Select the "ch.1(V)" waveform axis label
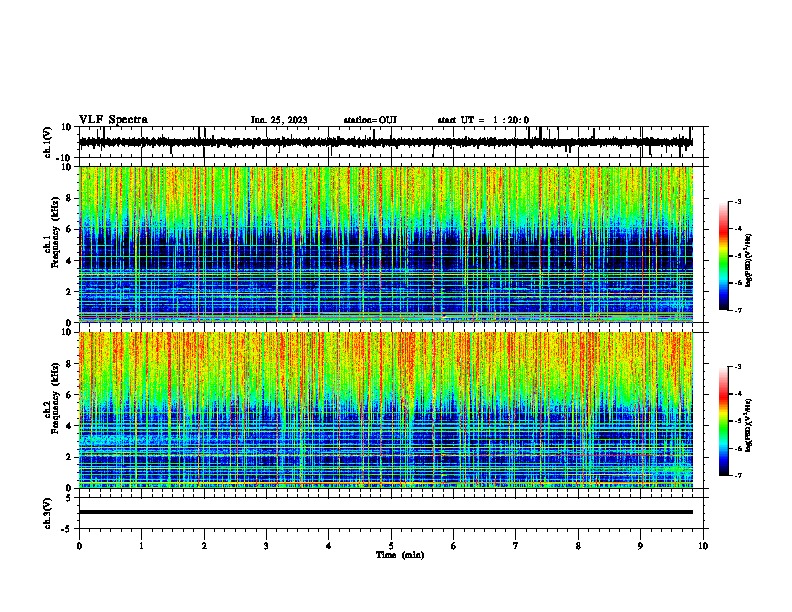The width and height of the screenshot is (792, 612). point(48,142)
